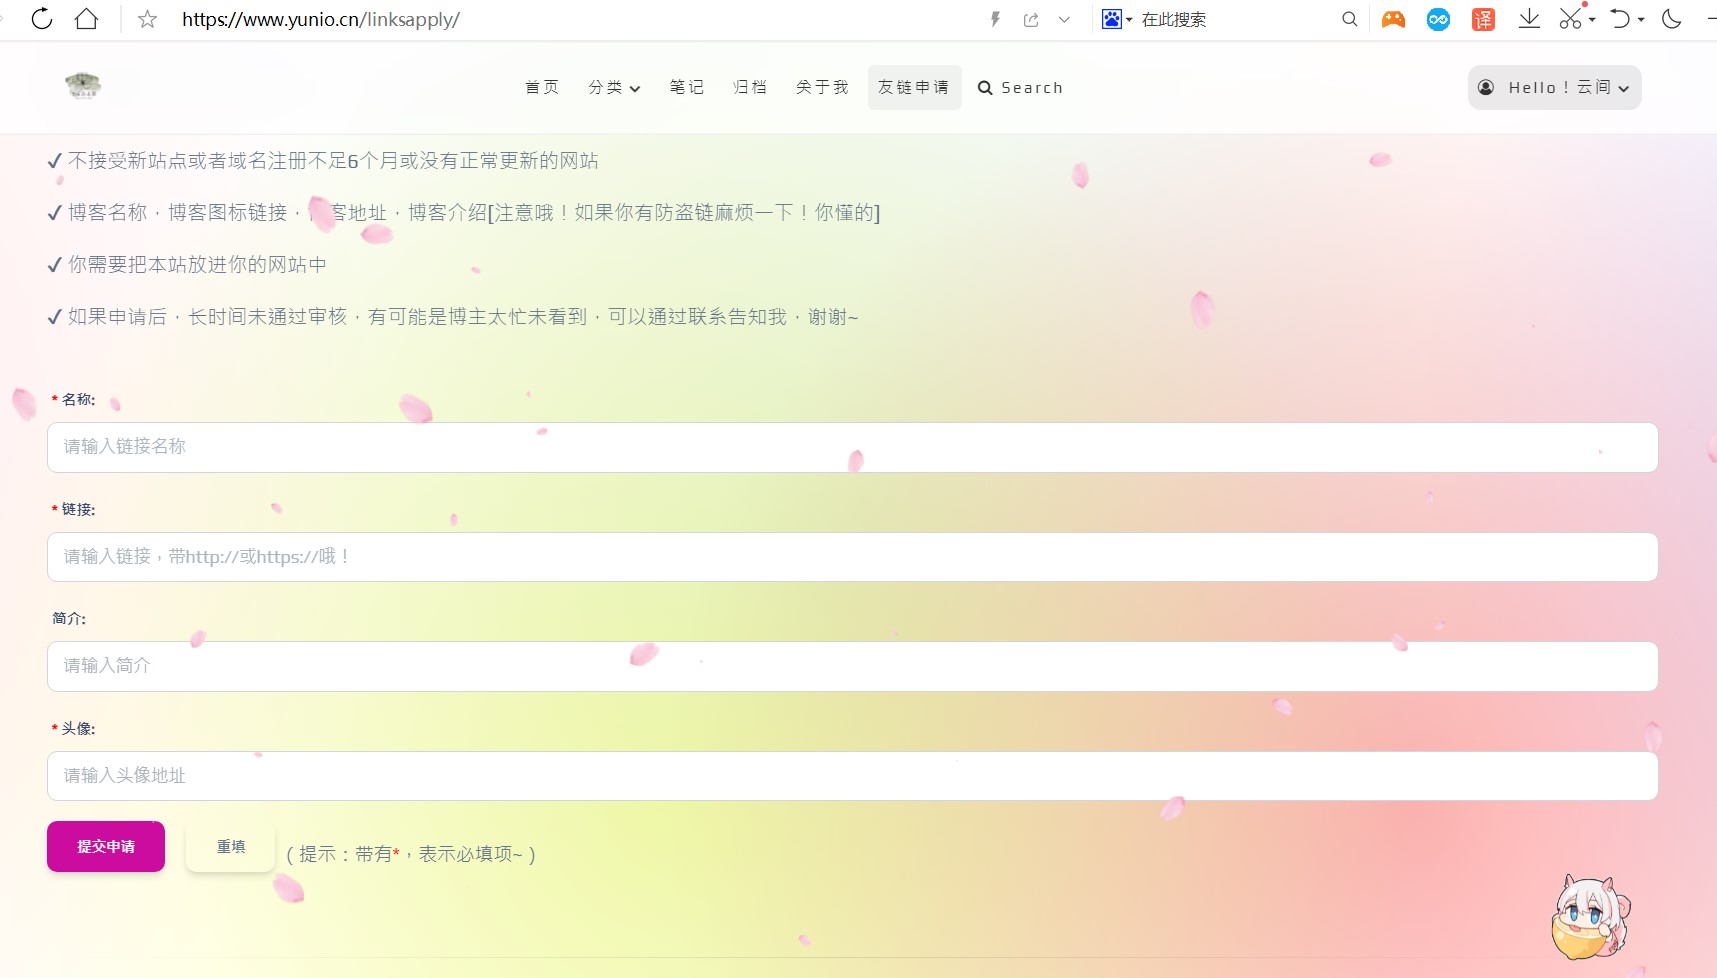Click the 名称 field label
Viewport: 1717px width, 978px height.
pyautogui.click(x=78, y=400)
